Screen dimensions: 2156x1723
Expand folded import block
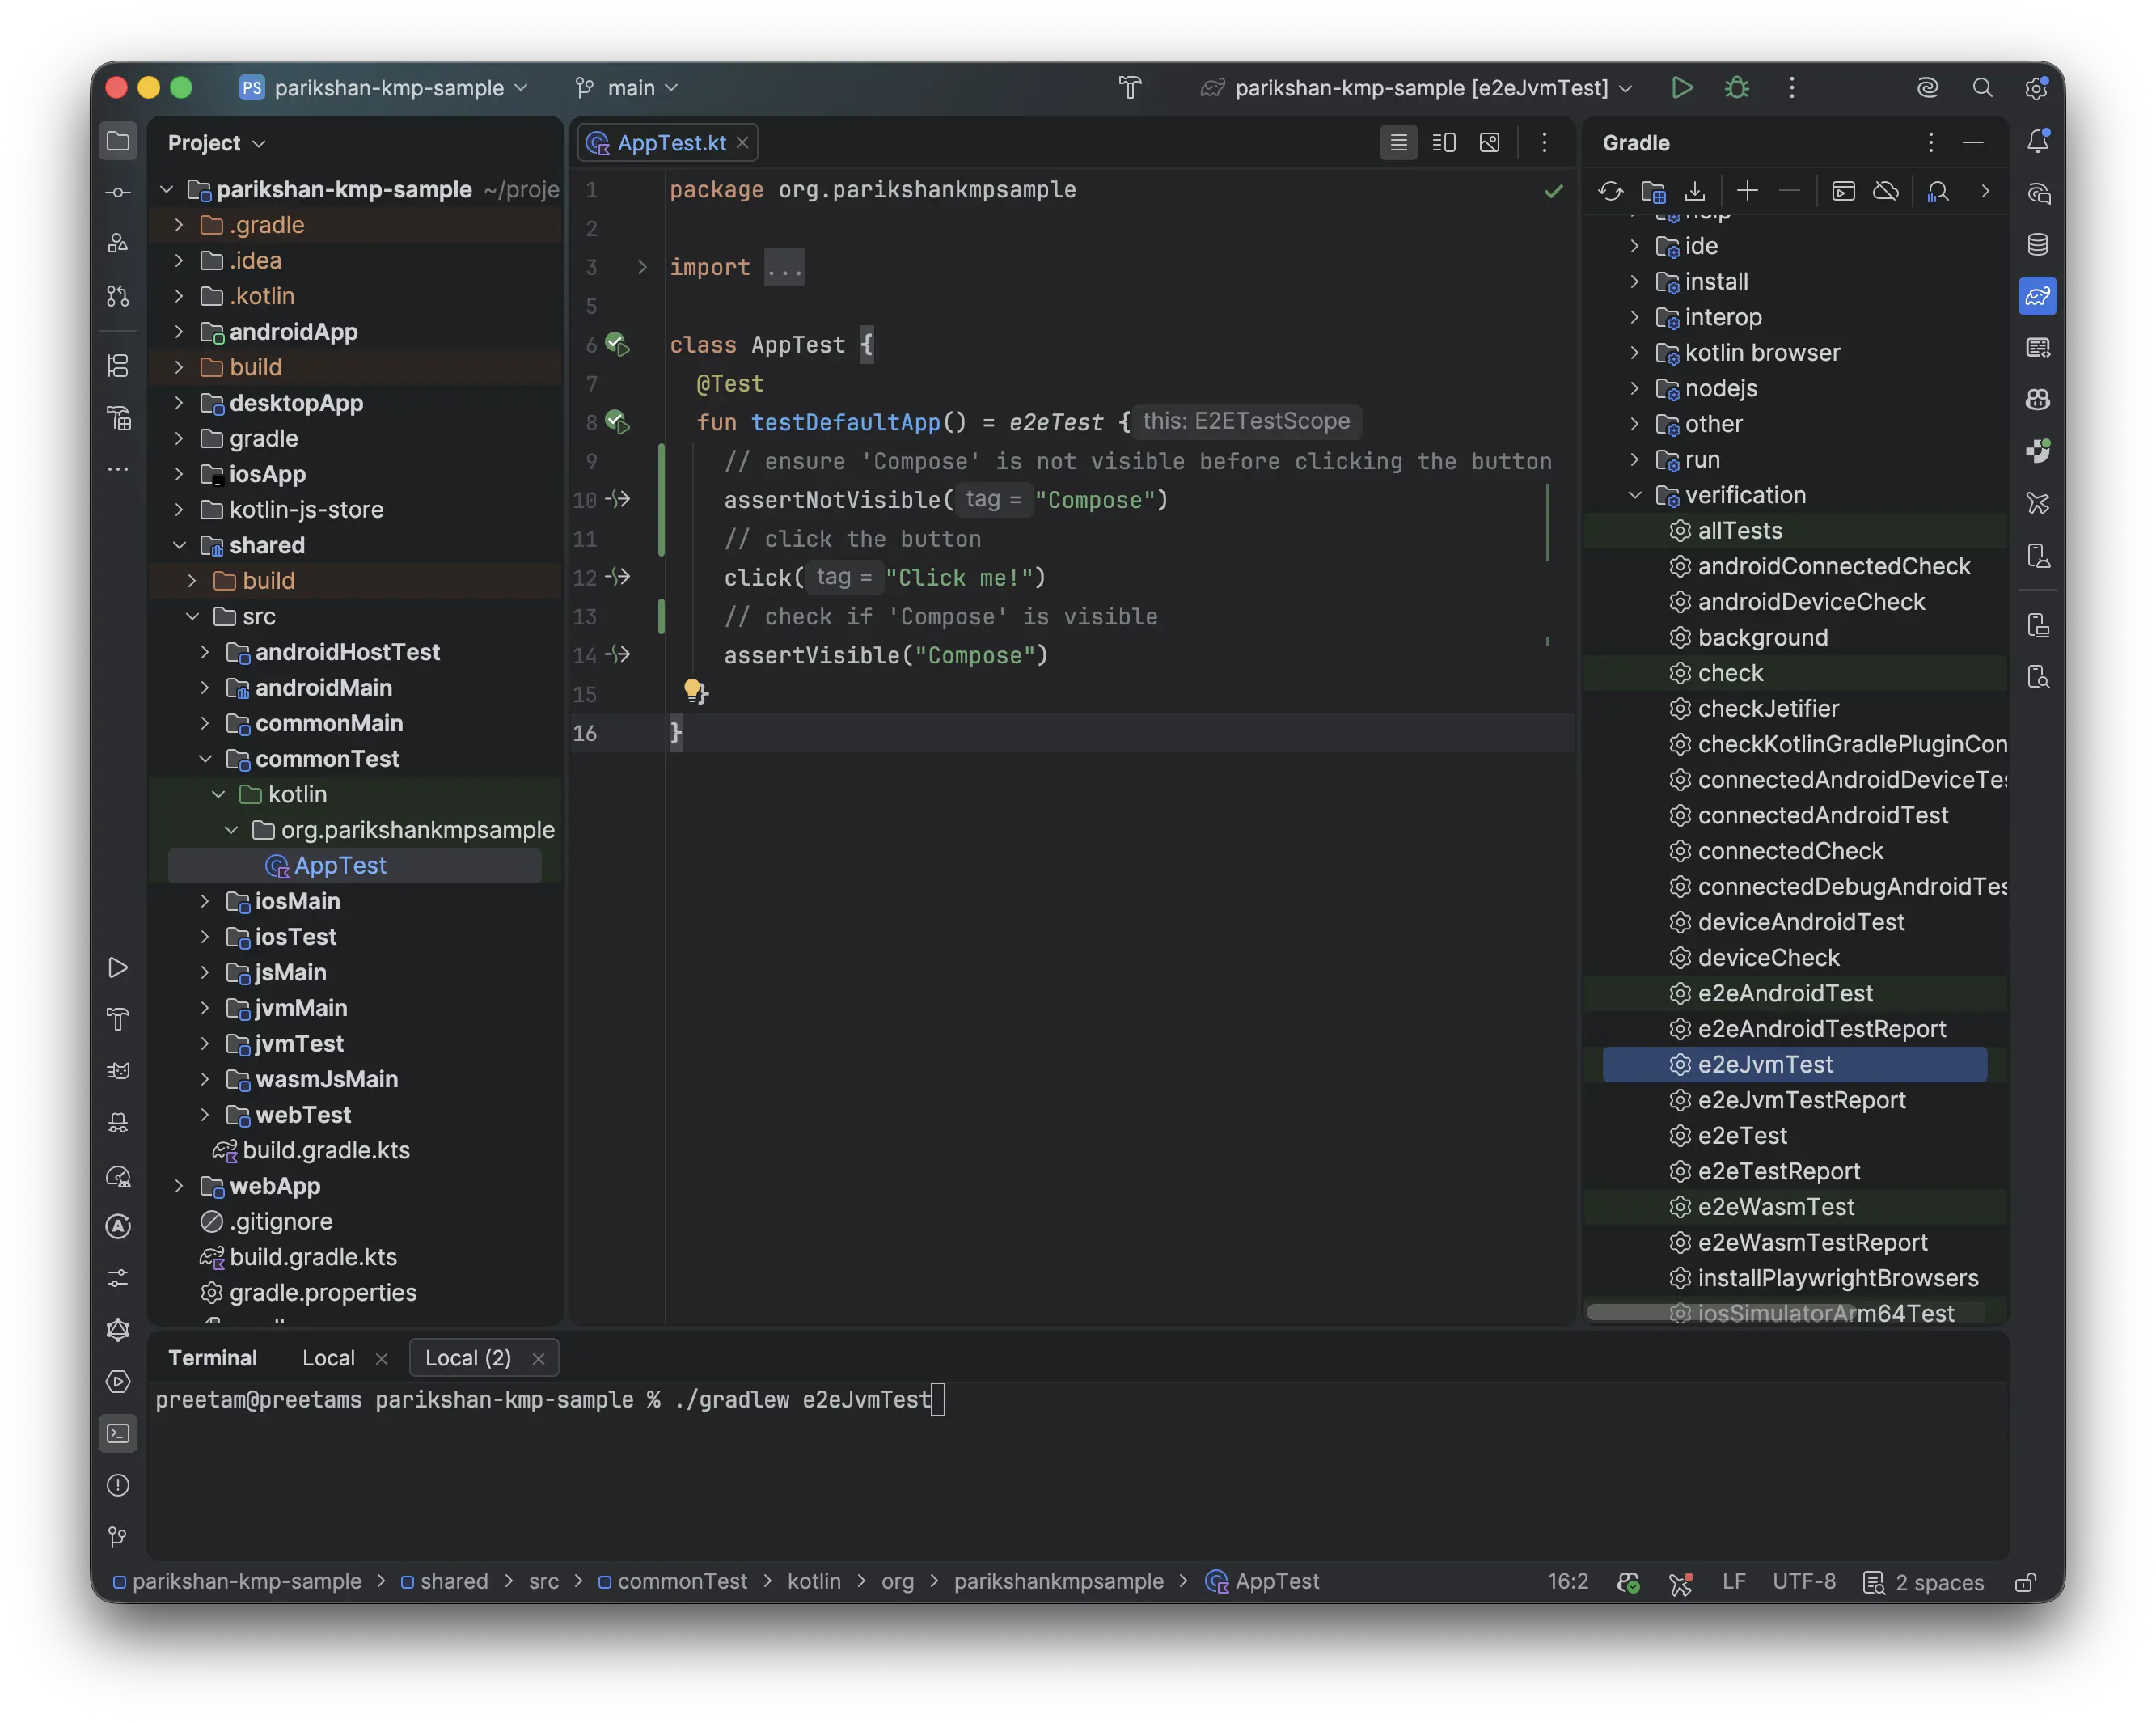(642, 267)
